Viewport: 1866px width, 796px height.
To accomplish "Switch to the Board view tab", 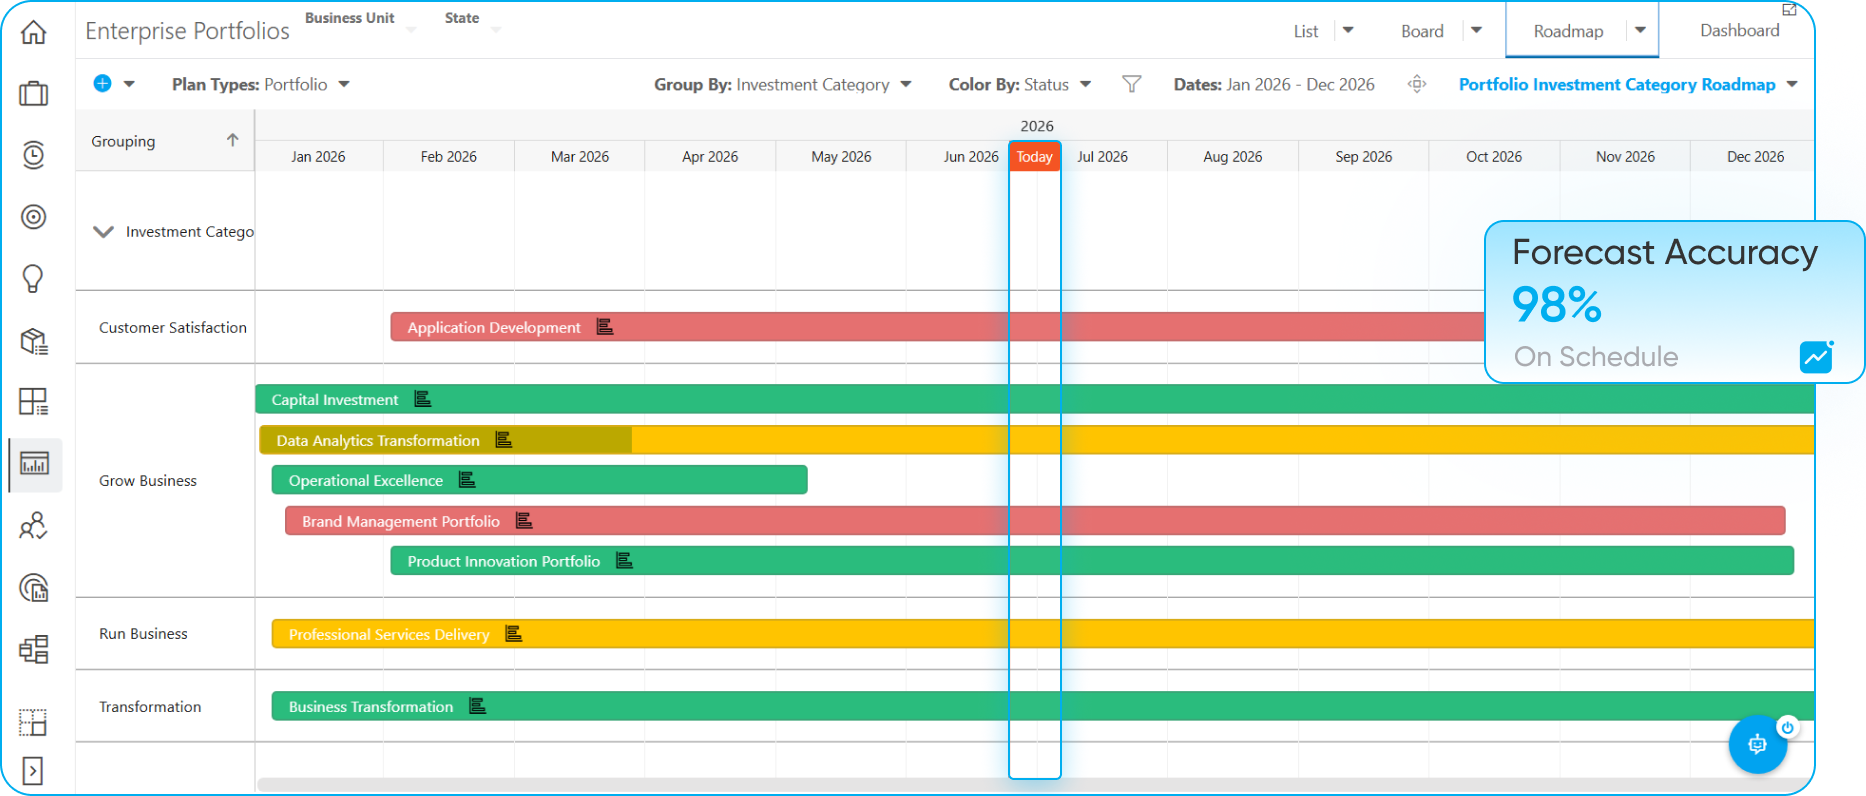I will click(1422, 31).
